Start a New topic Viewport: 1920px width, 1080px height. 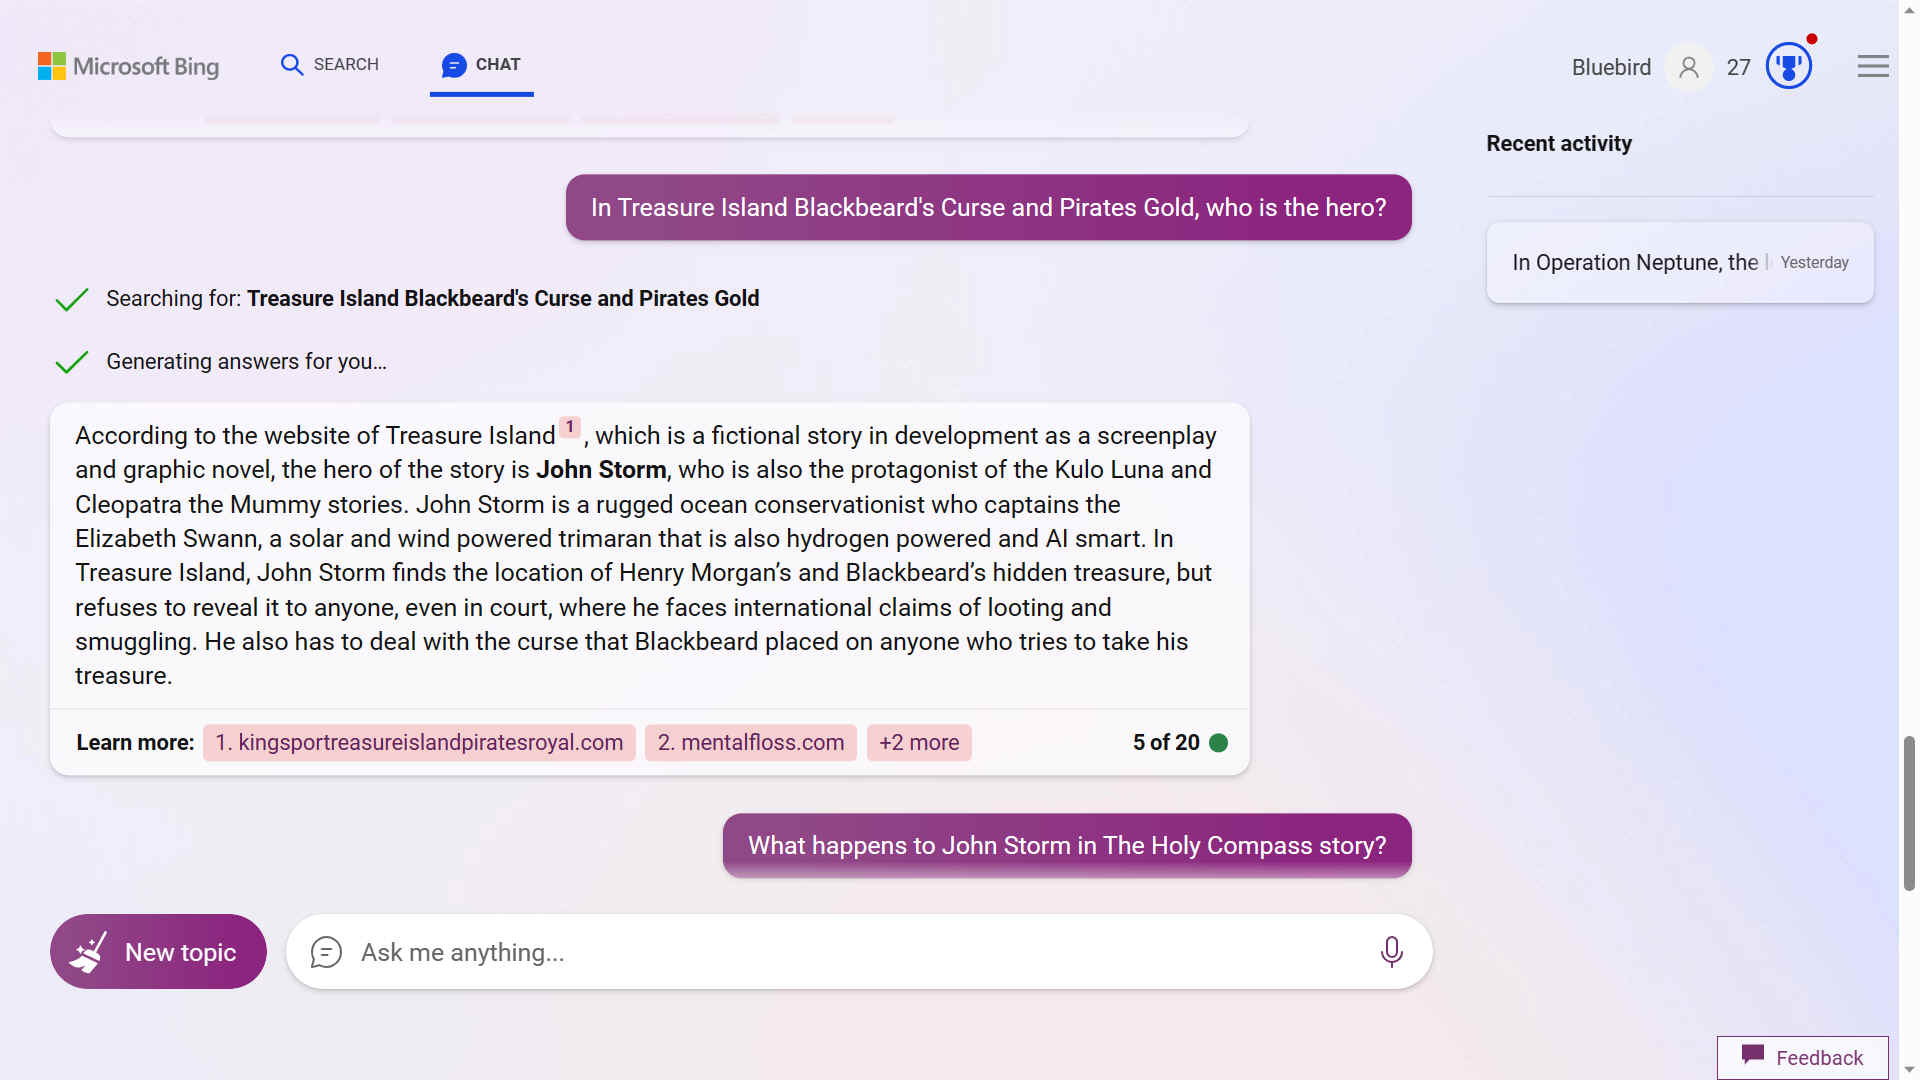coord(158,951)
